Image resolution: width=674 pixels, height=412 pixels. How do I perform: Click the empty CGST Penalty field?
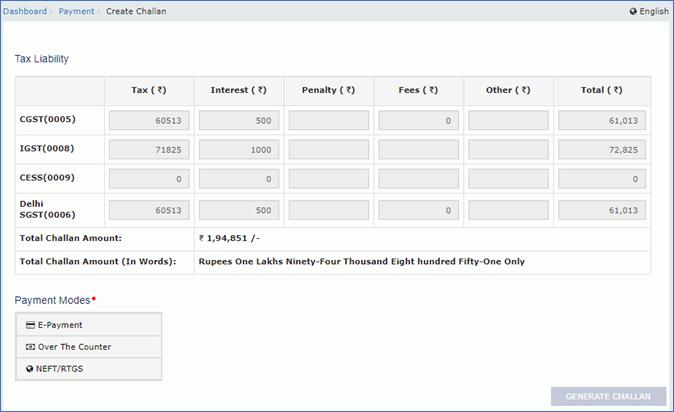coord(329,120)
